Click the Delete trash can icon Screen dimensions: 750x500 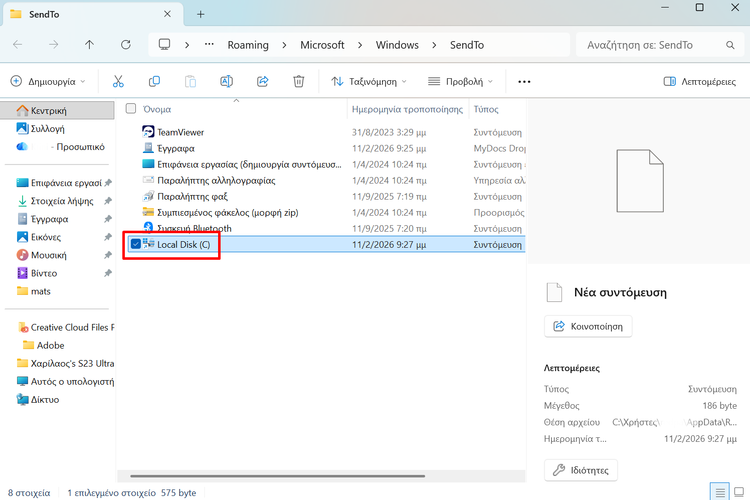click(x=298, y=81)
